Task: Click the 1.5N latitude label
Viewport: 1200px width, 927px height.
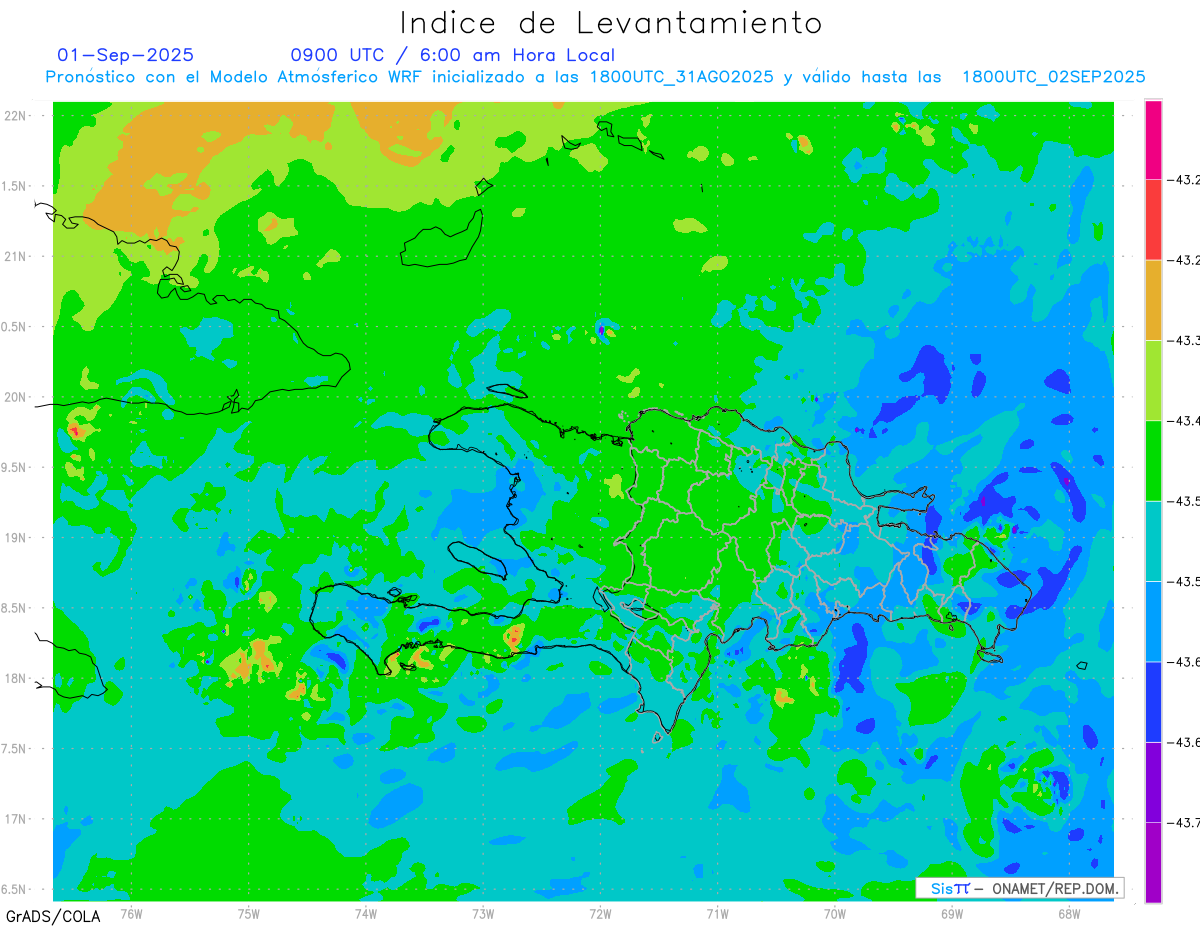Action: pos(14,186)
